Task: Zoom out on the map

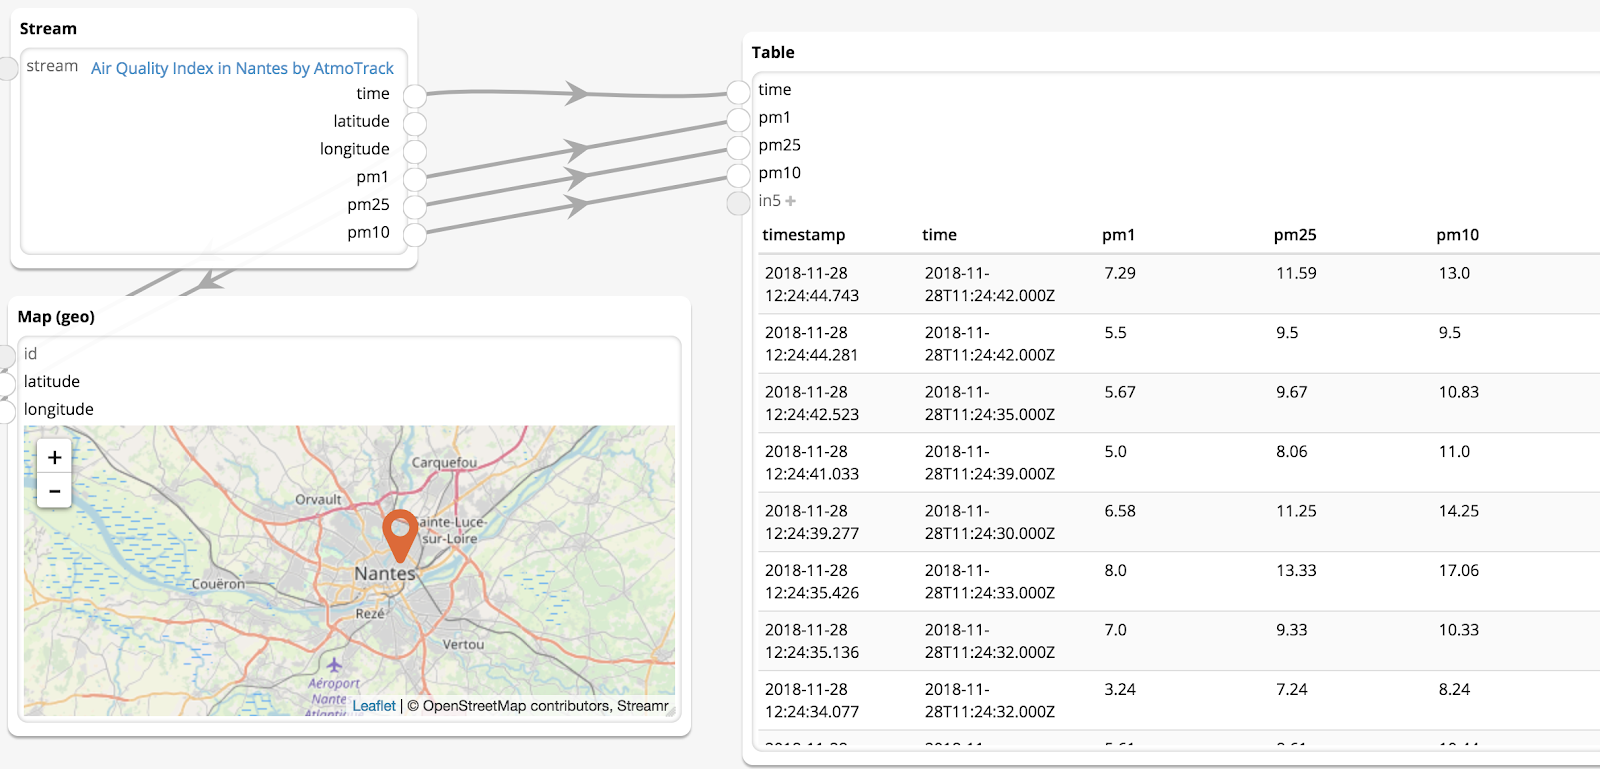Action: (x=54, y=491)
